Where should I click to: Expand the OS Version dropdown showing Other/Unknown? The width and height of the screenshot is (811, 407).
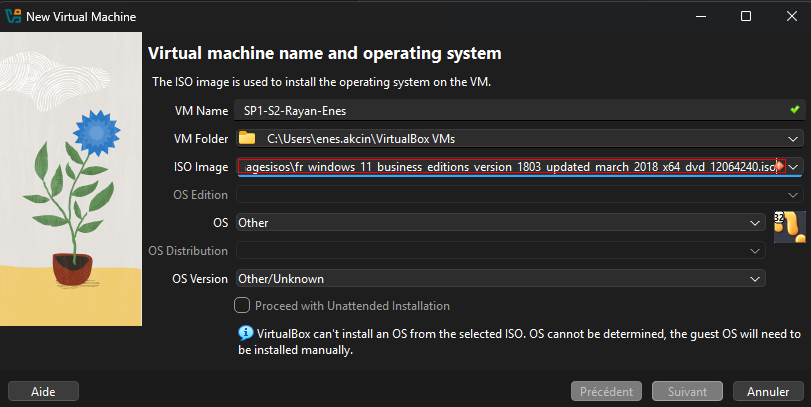tap(756, 278)
